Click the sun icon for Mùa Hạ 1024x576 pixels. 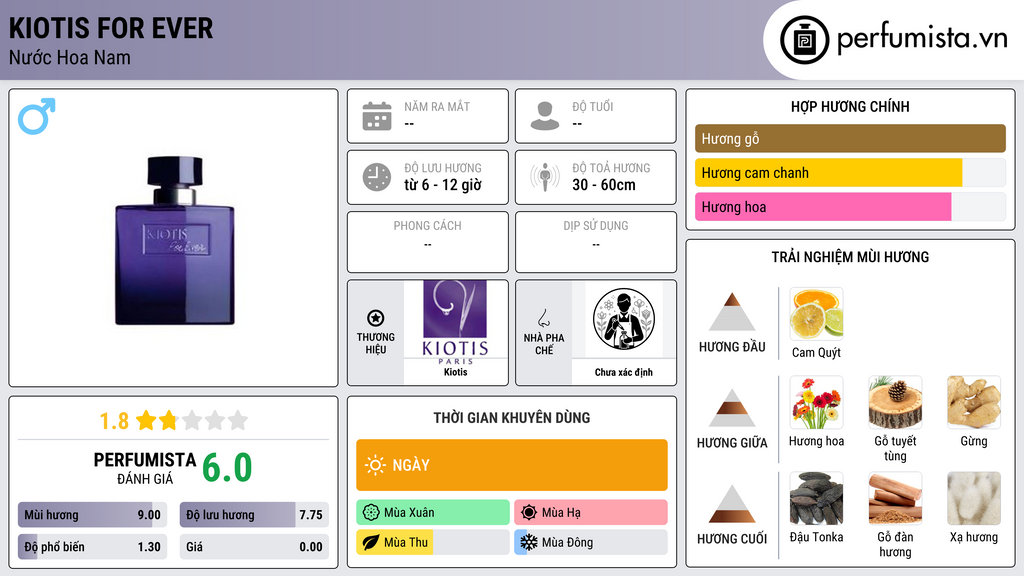529,513
